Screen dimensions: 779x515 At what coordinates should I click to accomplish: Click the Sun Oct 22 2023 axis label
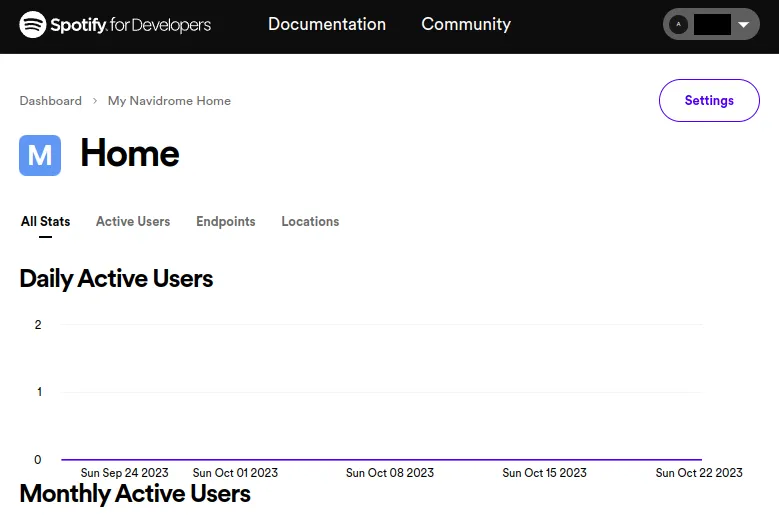698,473
